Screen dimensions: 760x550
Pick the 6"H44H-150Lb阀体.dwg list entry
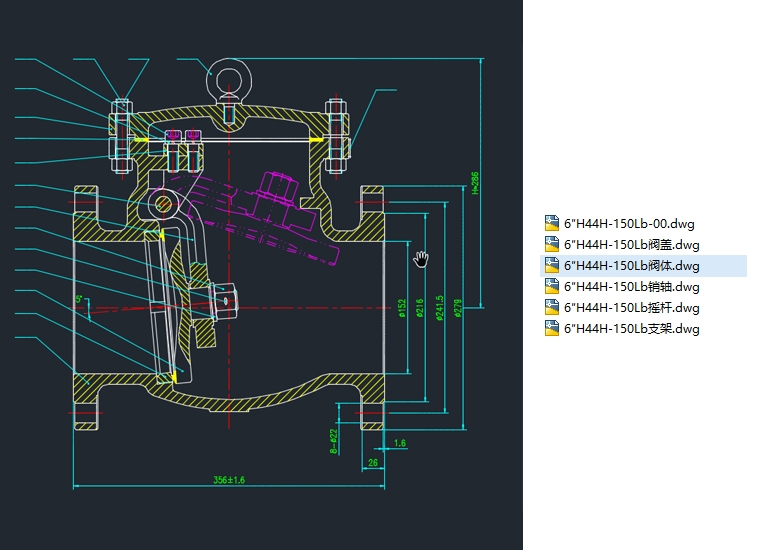(632, 265)
